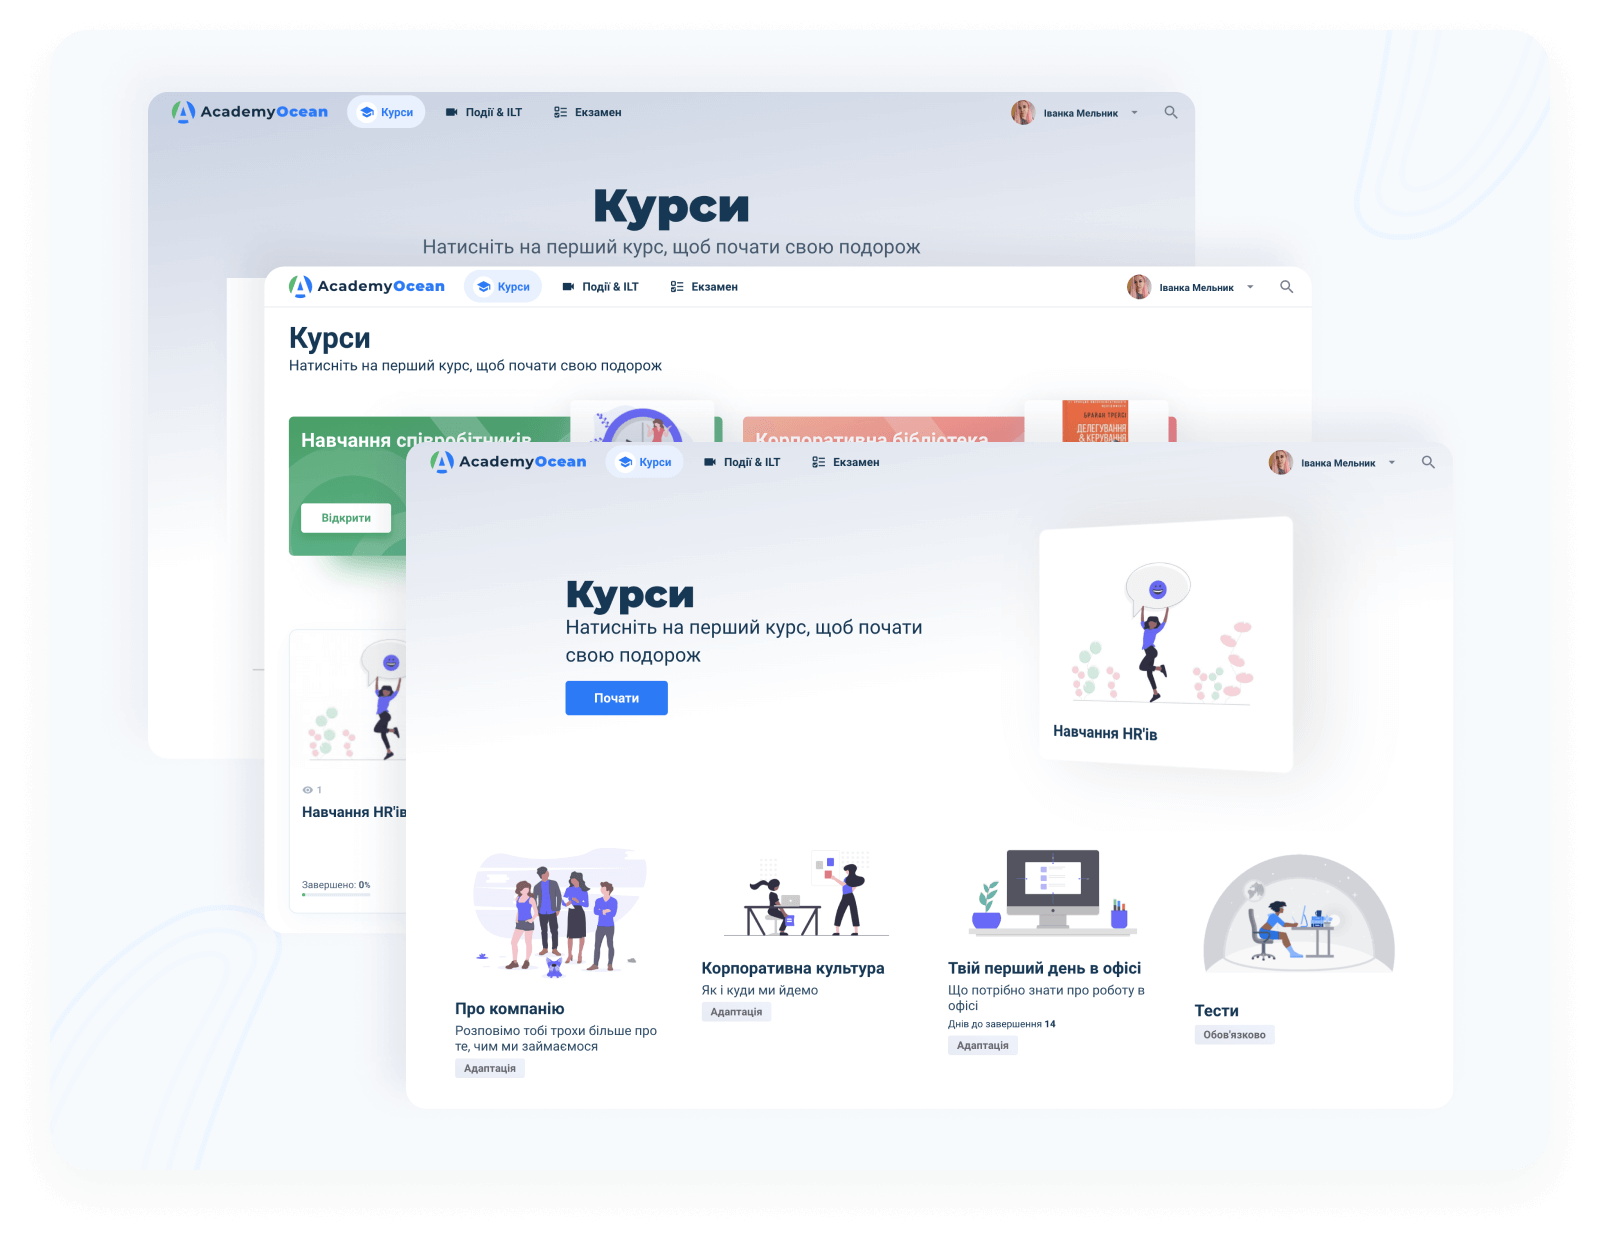This screenshot has width=1600, height=1241.
Task: Click Завершено: 0% progress bar
Action: pyautogui.click(x=336, y=894)
